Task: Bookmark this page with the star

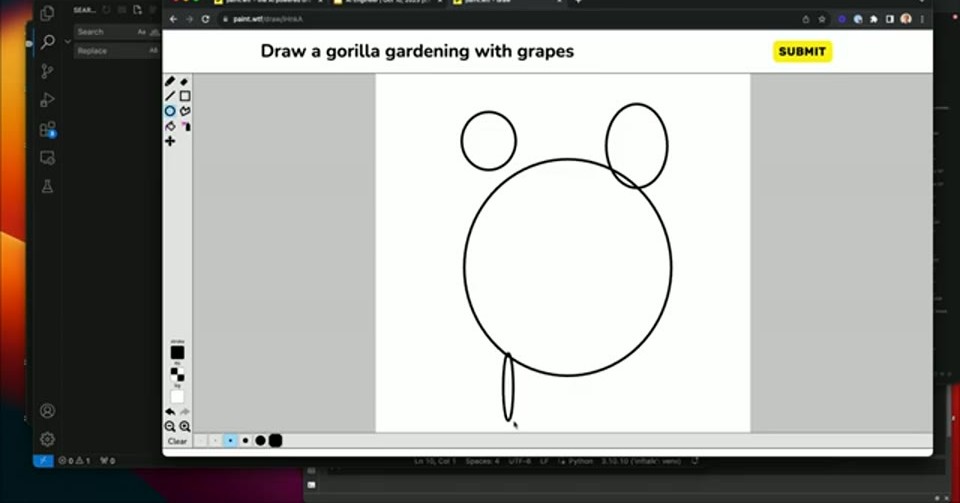Action: [822, 19]
